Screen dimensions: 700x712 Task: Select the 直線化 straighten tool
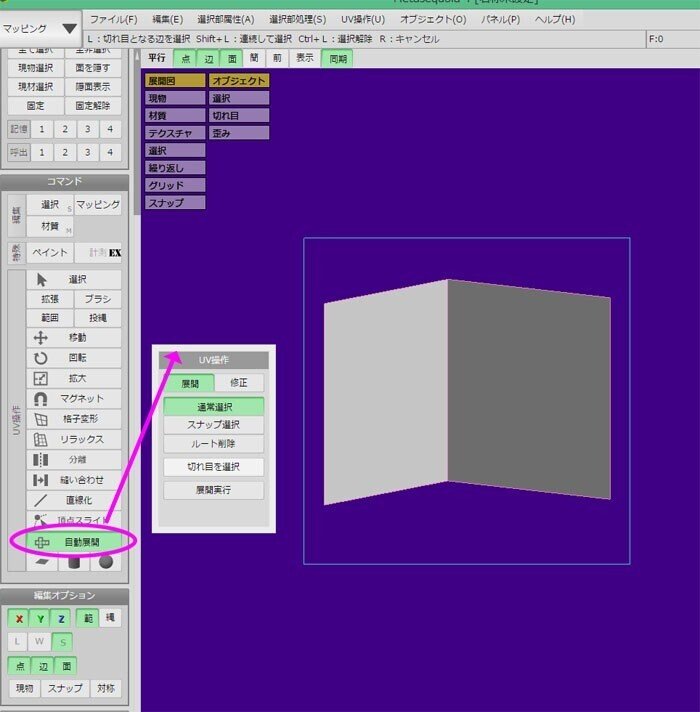pyautogui.click(x=74, y=500)
